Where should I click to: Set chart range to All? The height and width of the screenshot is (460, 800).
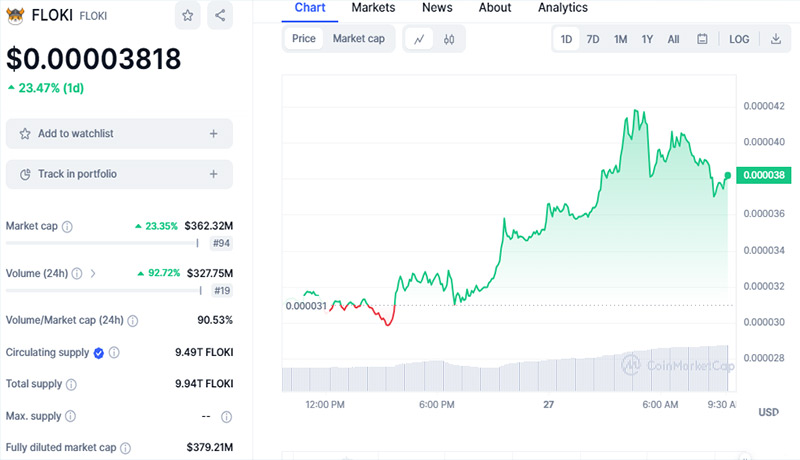click(673, 39)
